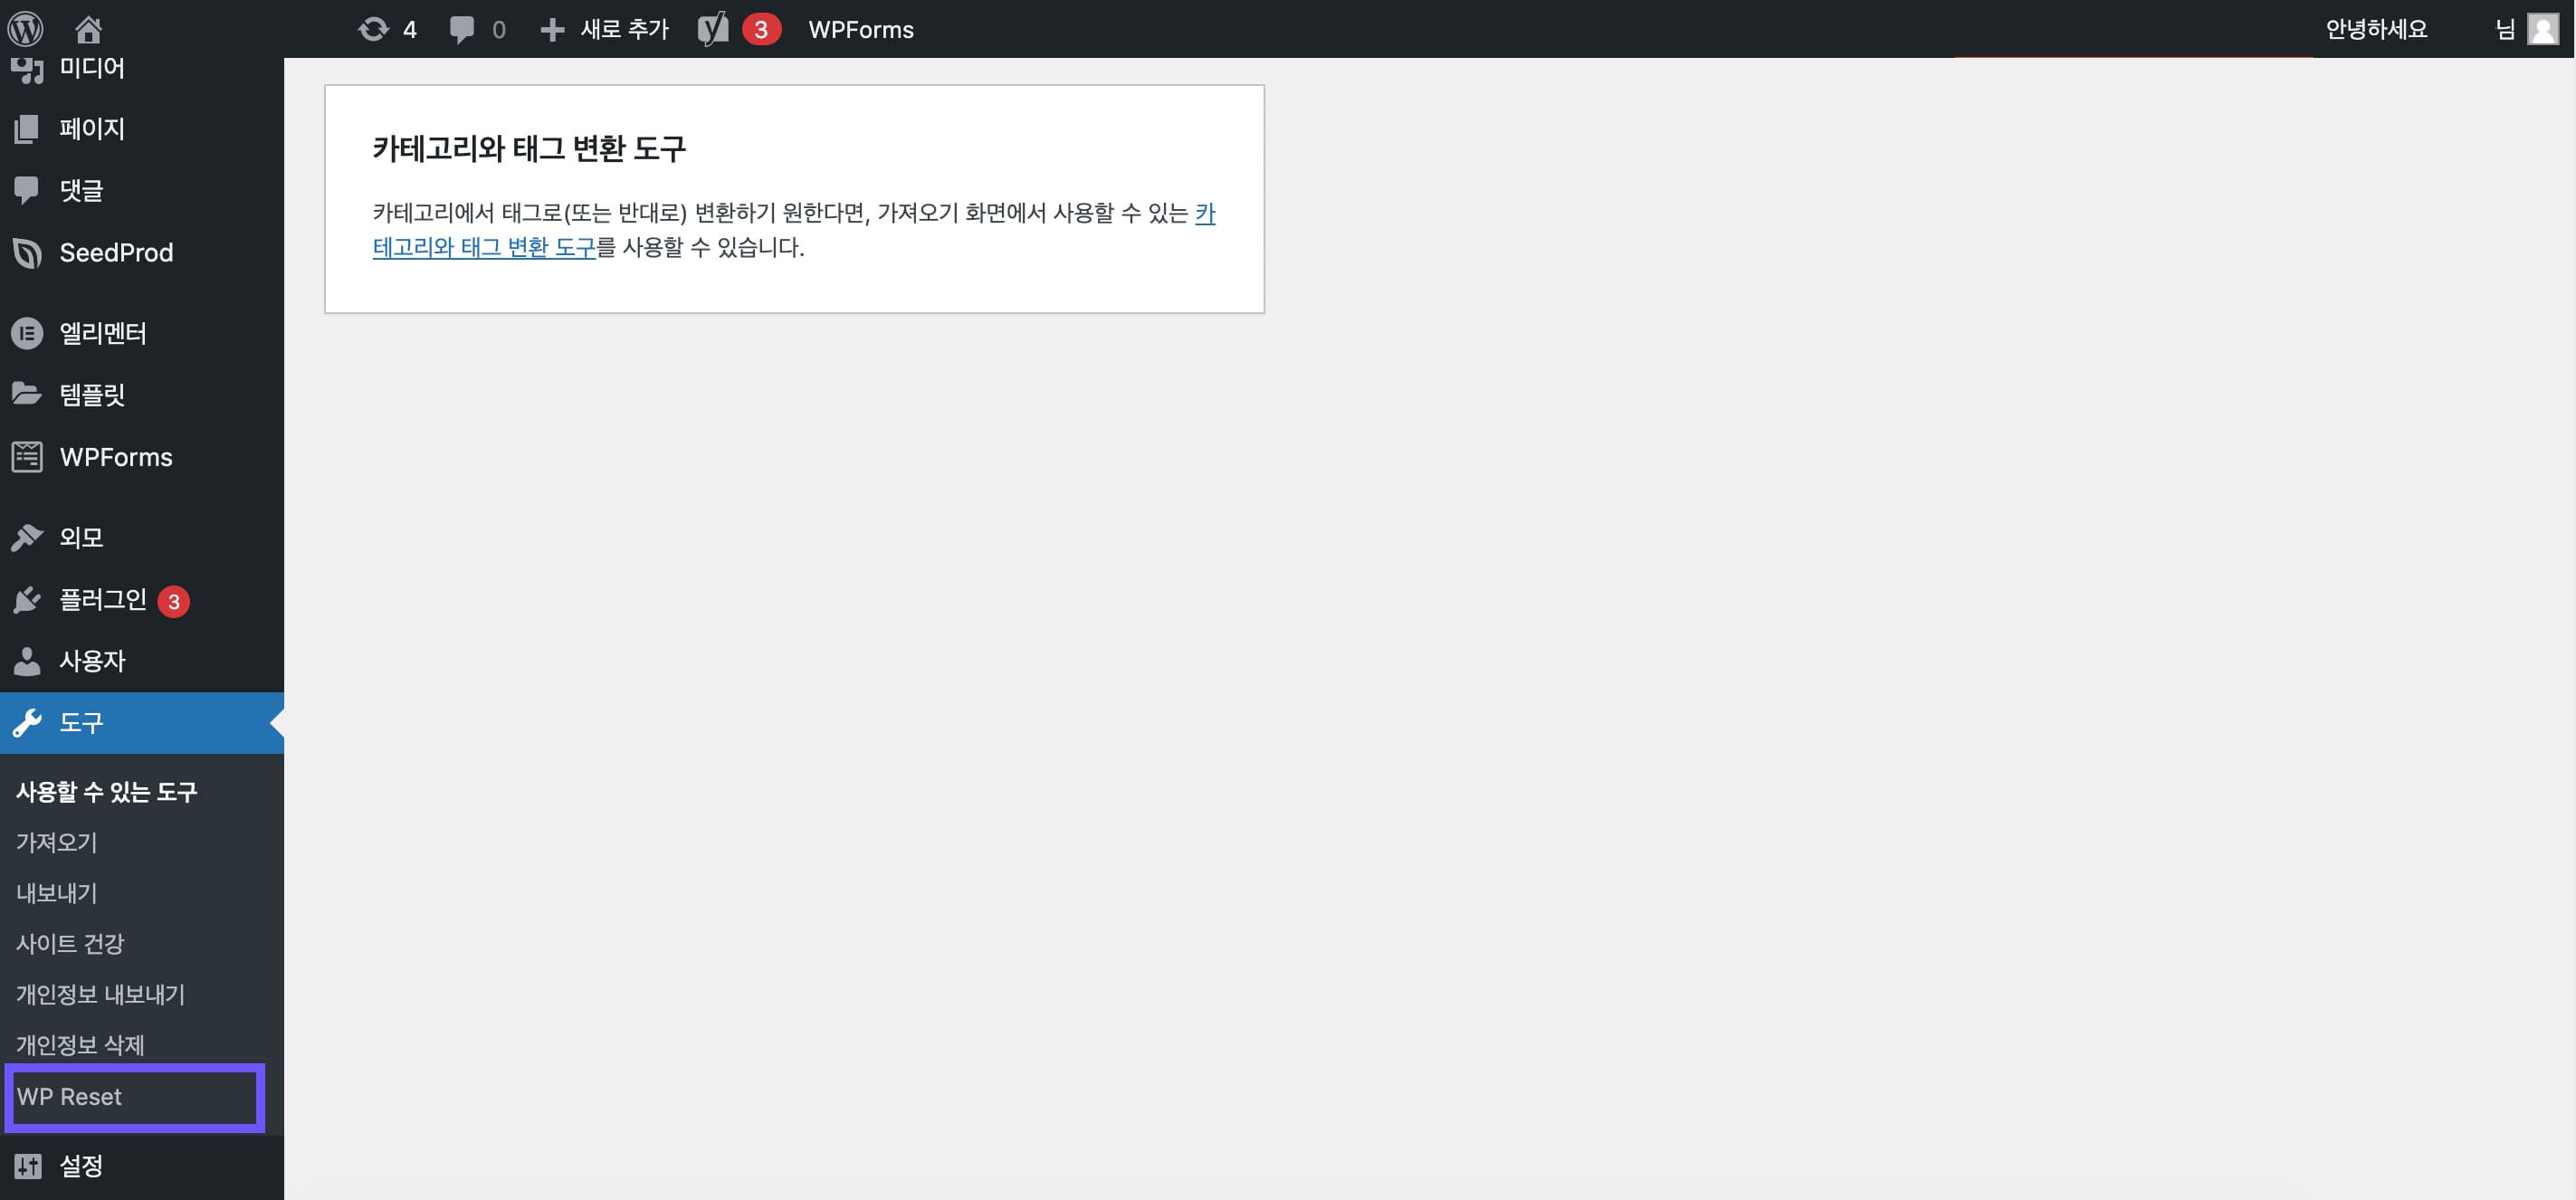Viewport: 2576px width, 1200px height.
Task: Open 템플릿 folder menu item
Action: [91, 394]
